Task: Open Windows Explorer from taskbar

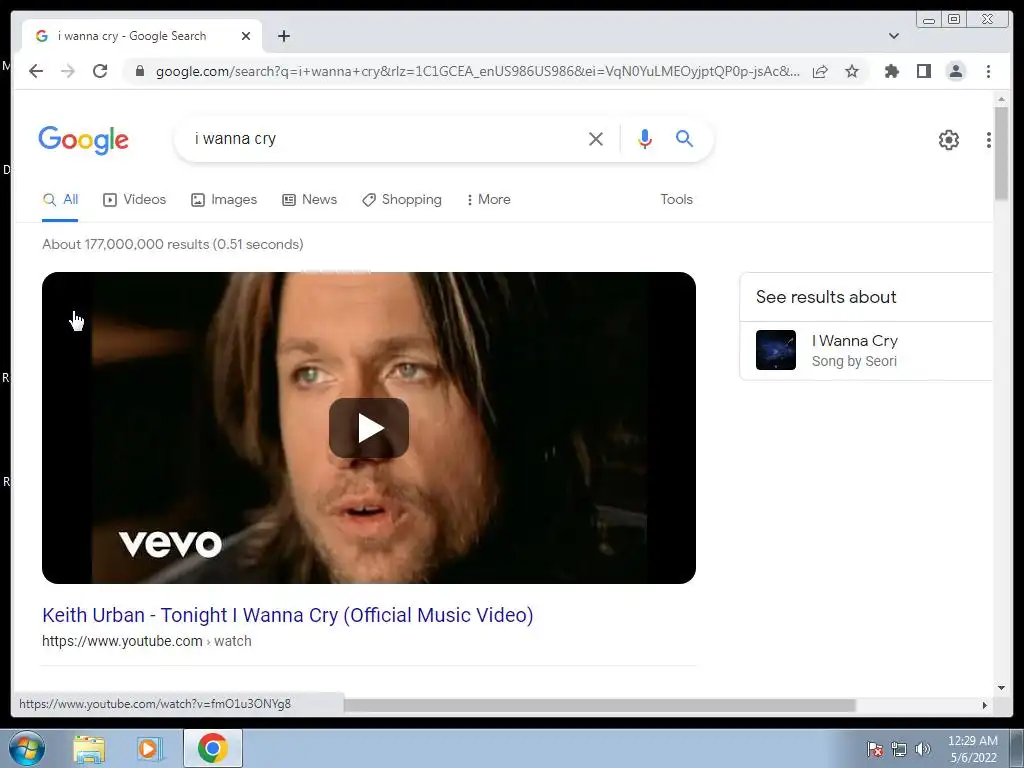Action: coord(89,749)
